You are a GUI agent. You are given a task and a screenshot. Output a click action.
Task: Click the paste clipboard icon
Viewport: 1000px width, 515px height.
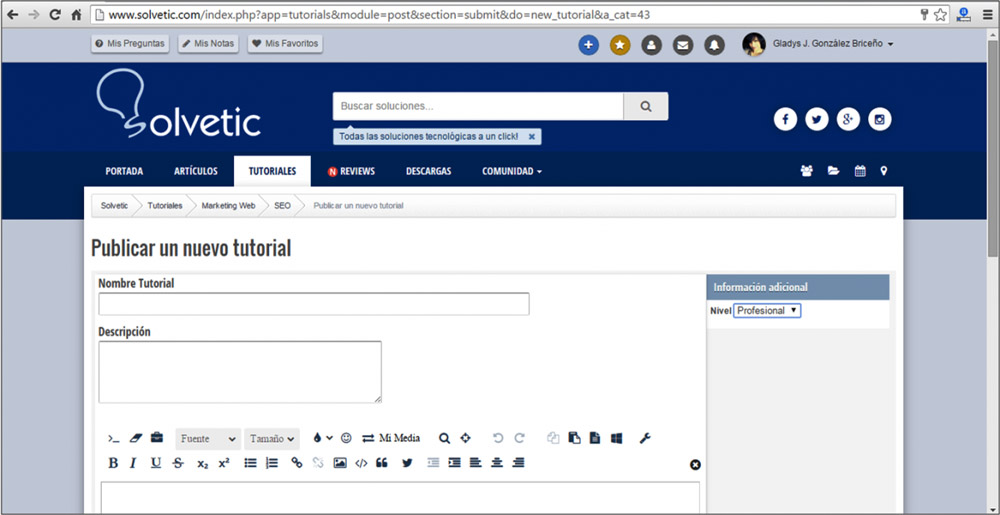tap(575, 438)
